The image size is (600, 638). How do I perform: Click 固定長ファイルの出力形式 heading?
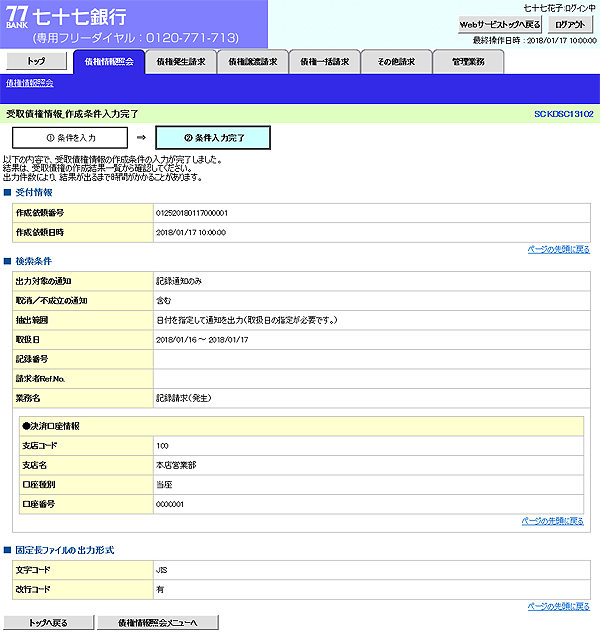(65, 550)
